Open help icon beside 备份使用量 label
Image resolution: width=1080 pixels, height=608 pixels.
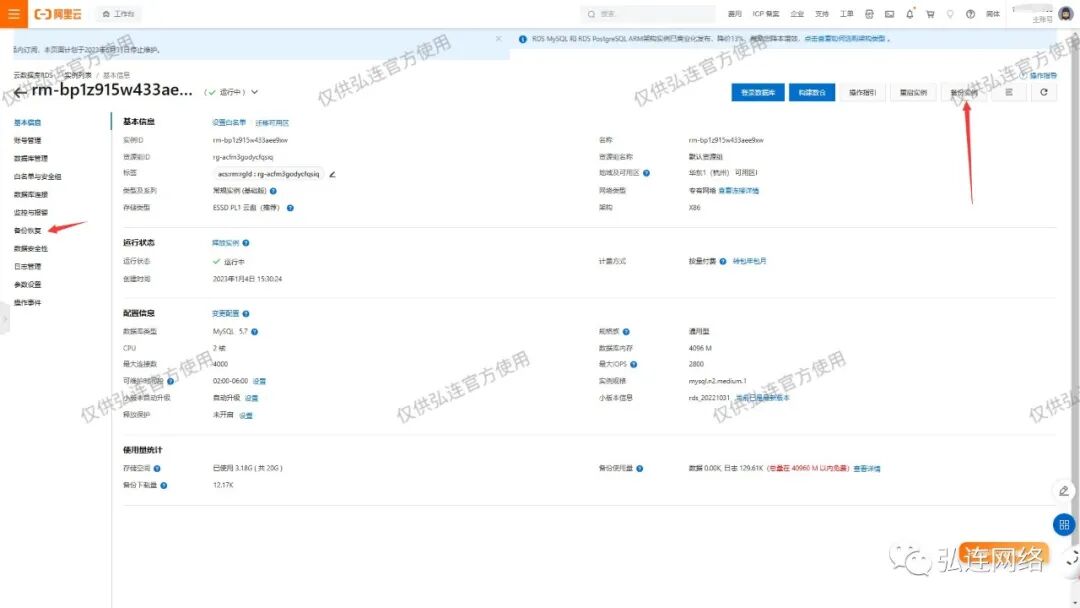click(640, 469)
